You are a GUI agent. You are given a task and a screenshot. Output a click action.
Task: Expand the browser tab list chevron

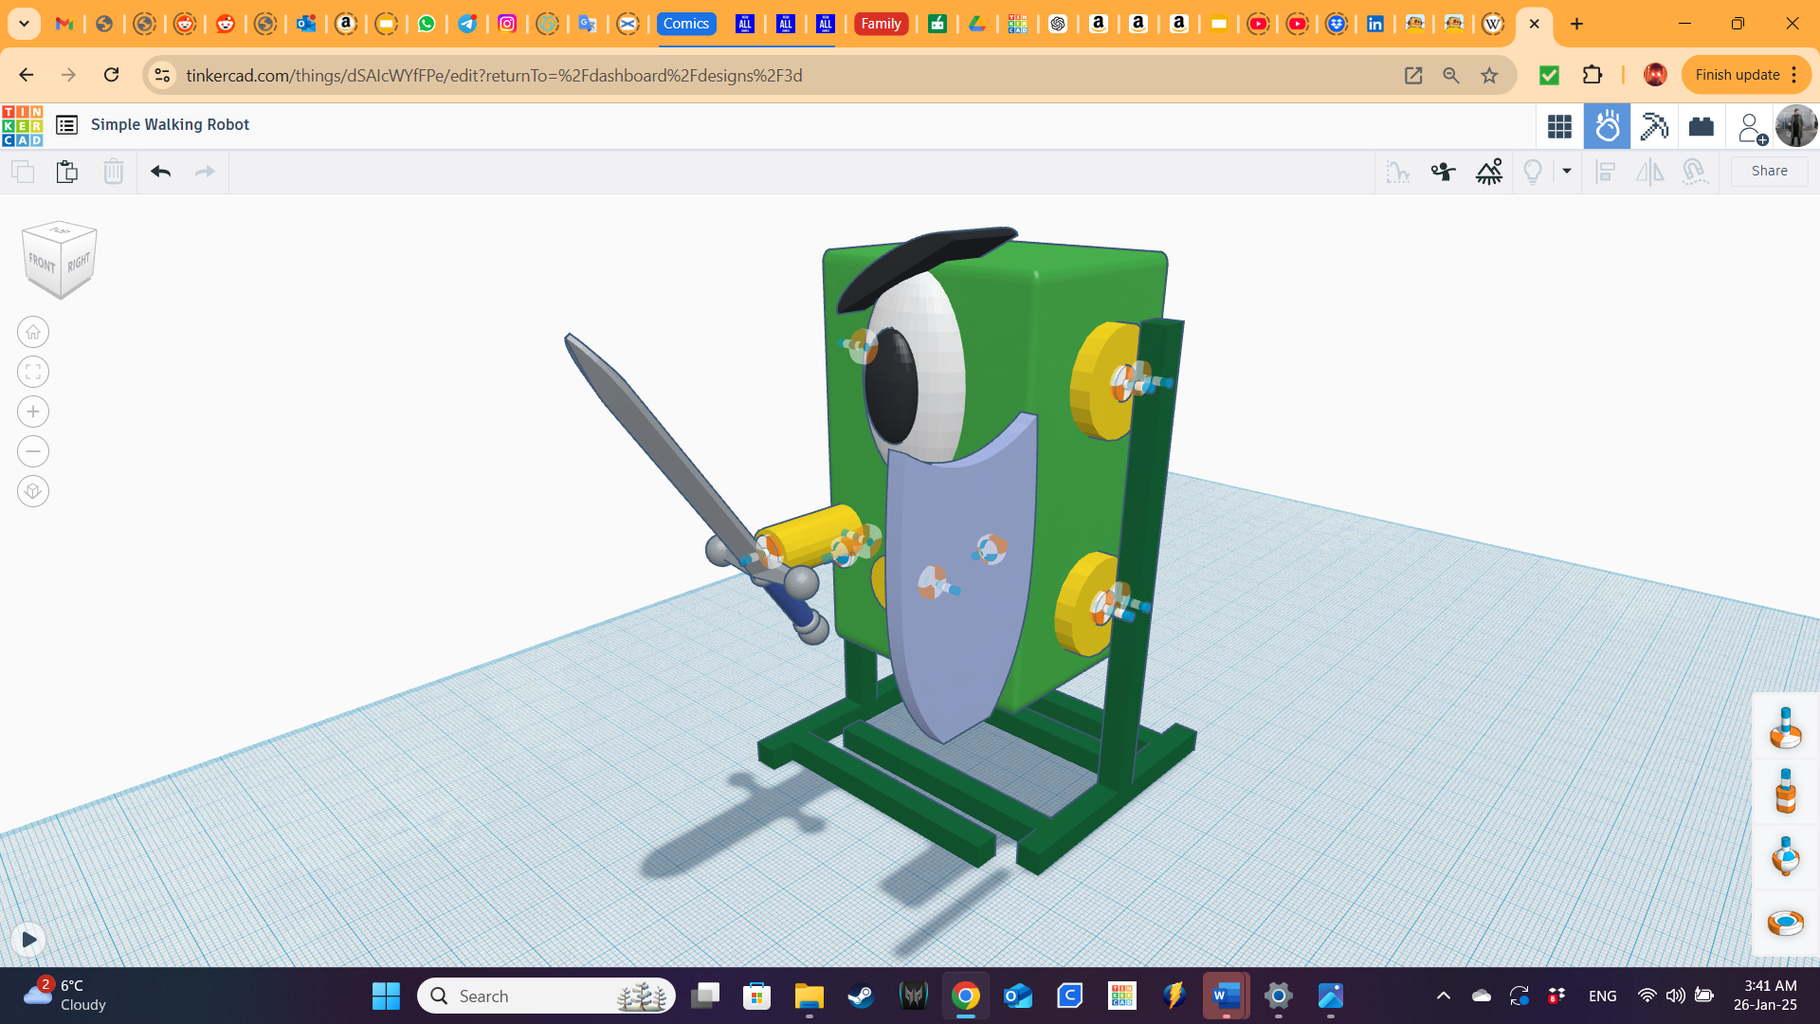point(23,23)
